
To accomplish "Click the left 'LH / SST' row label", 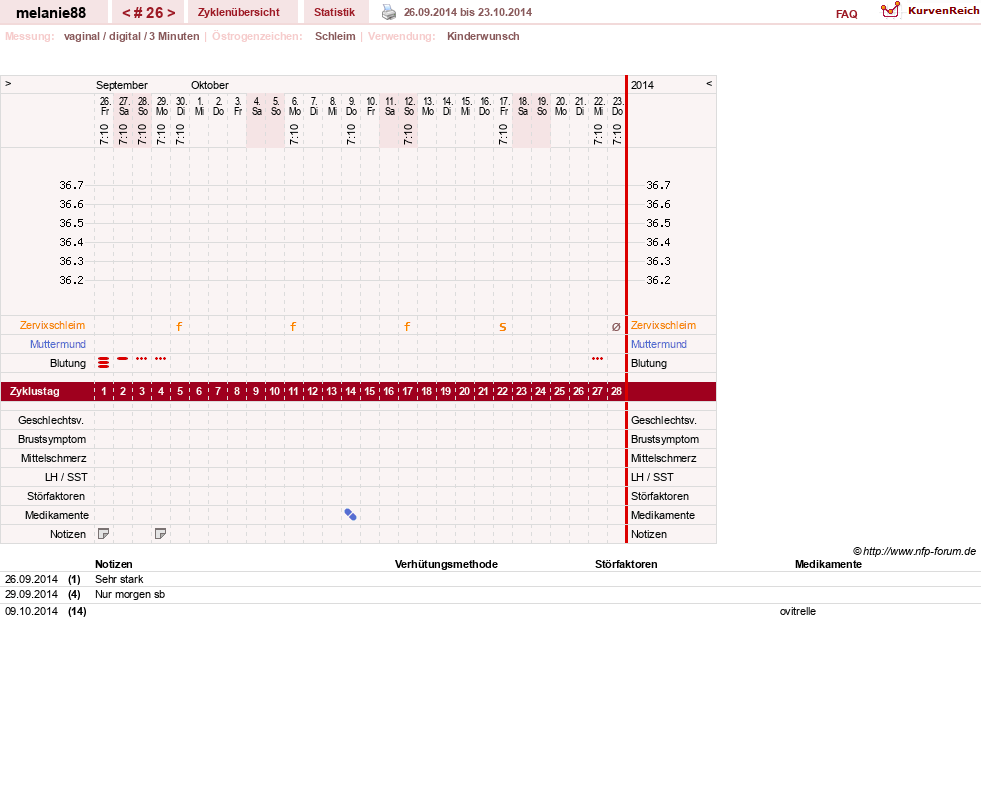I will click(x=66, y=477).
